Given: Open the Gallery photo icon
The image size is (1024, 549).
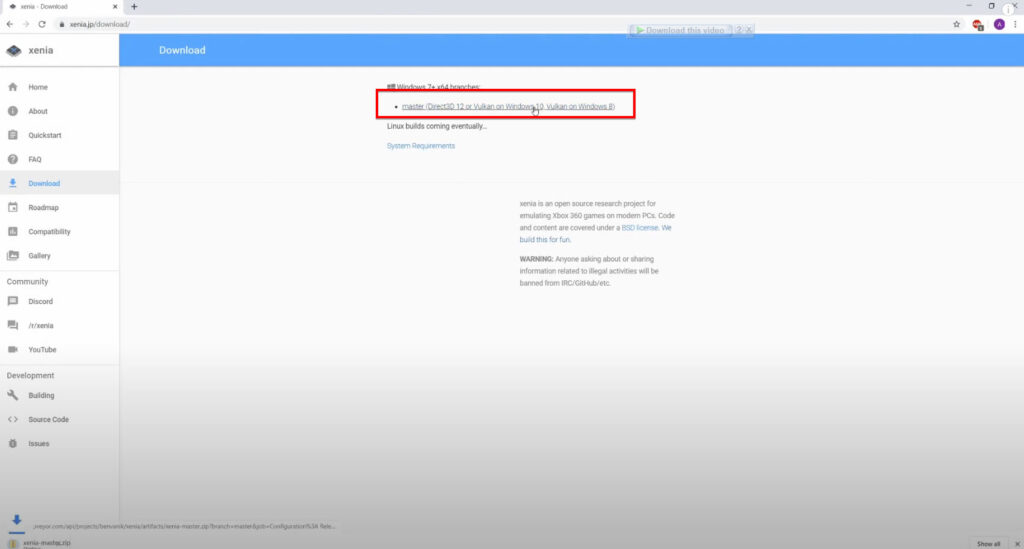Looking at the screenshot, I should [13, 255].
